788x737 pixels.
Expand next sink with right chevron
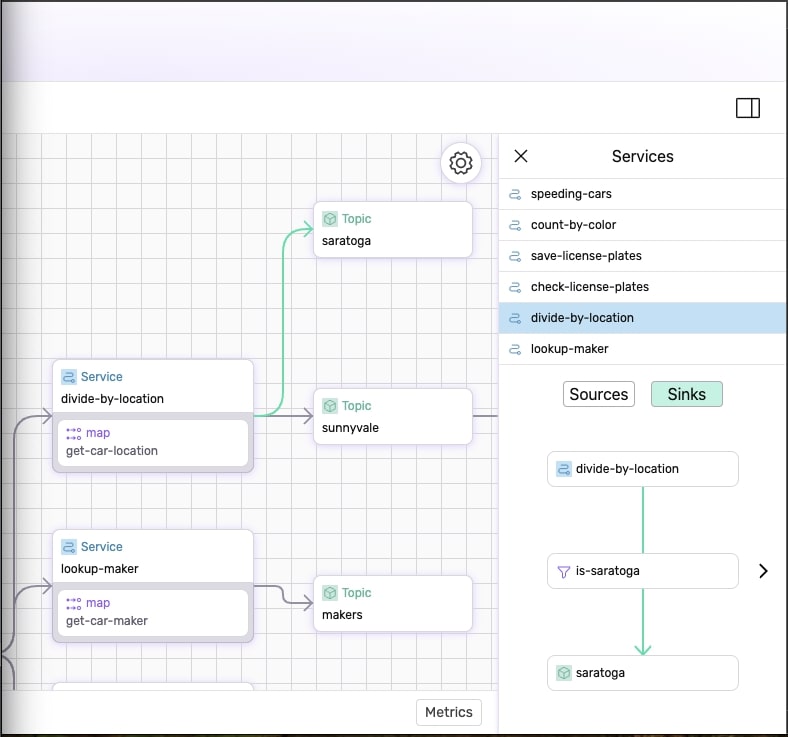tap(763, 571)
